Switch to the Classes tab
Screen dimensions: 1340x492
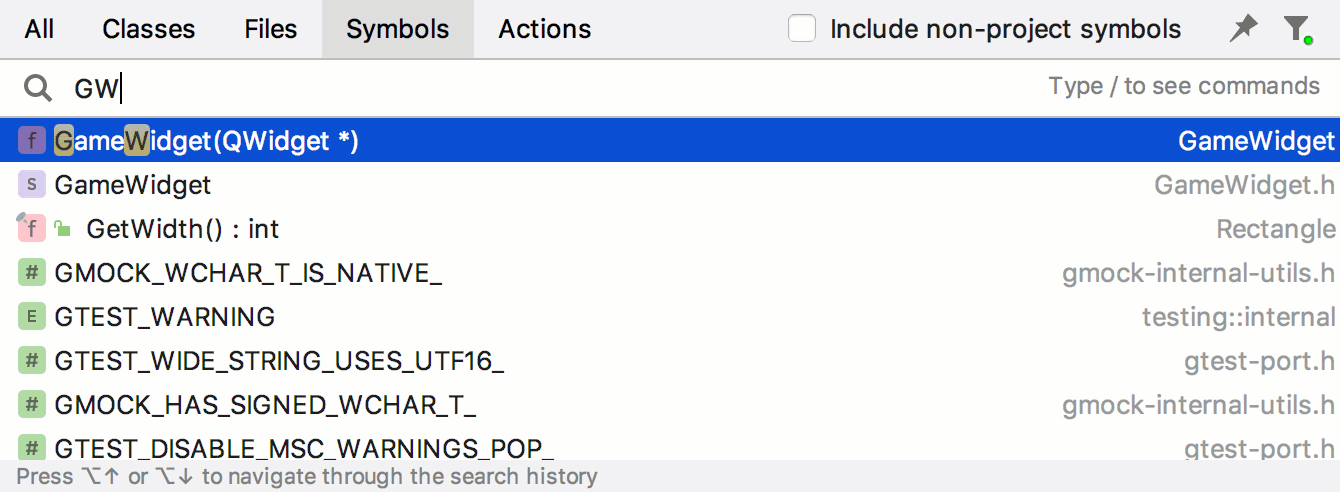[x=149, y=29]
